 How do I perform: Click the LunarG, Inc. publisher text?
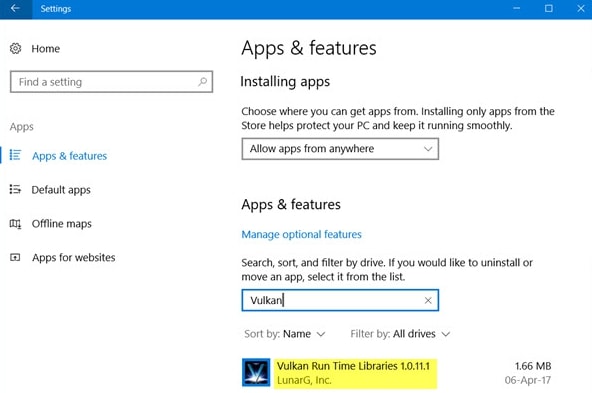(304, 380)
